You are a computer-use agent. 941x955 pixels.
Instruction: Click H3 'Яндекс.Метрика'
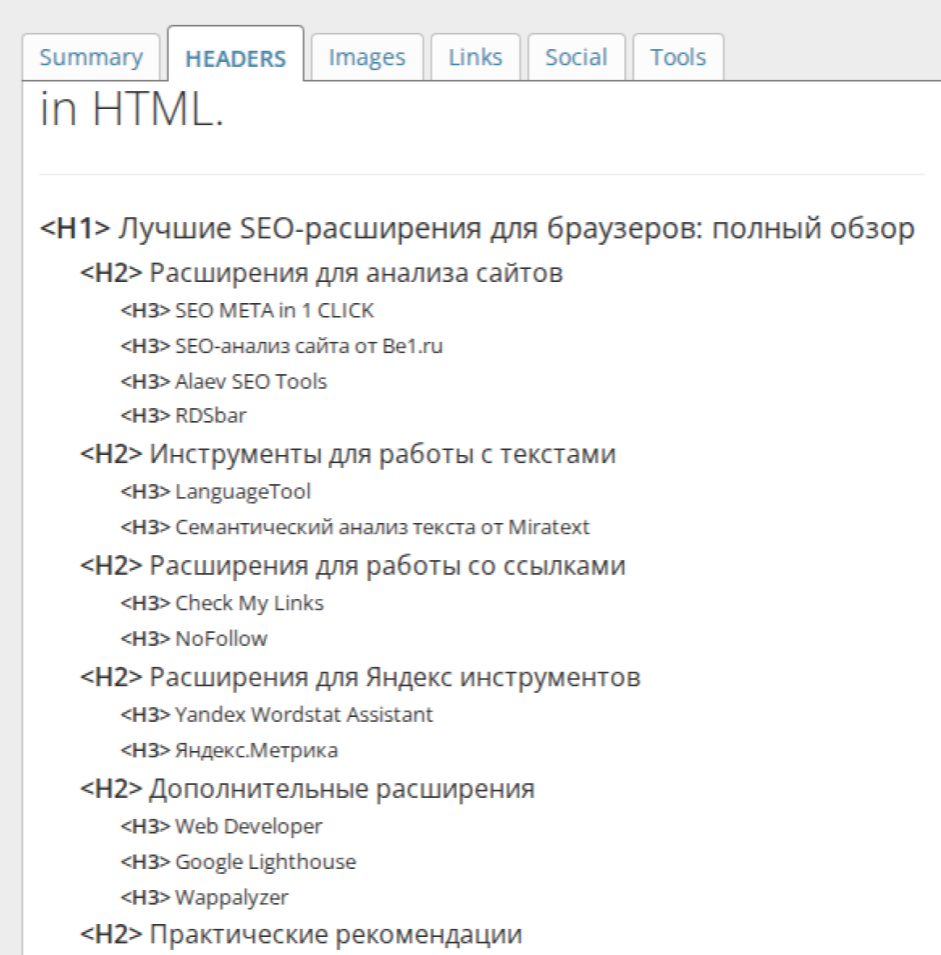coord(229,750)
